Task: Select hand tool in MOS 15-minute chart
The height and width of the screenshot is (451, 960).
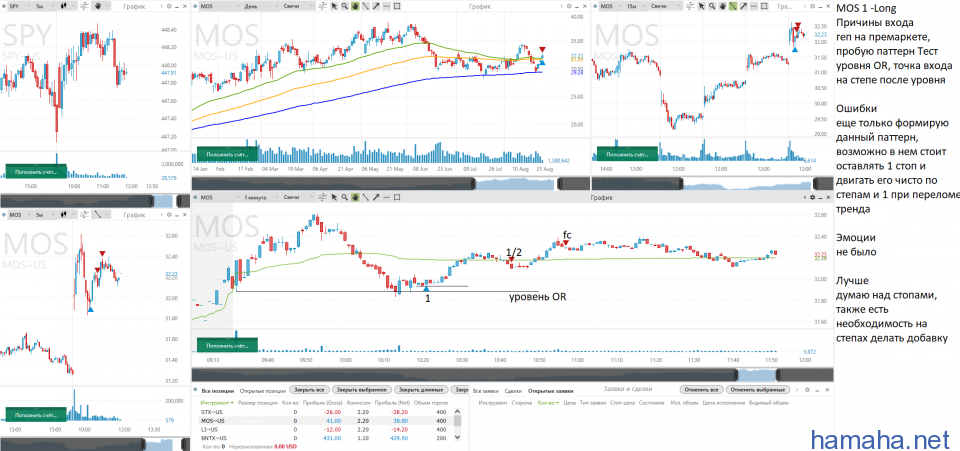Action: pyautogui.click(x=723, y=6)
